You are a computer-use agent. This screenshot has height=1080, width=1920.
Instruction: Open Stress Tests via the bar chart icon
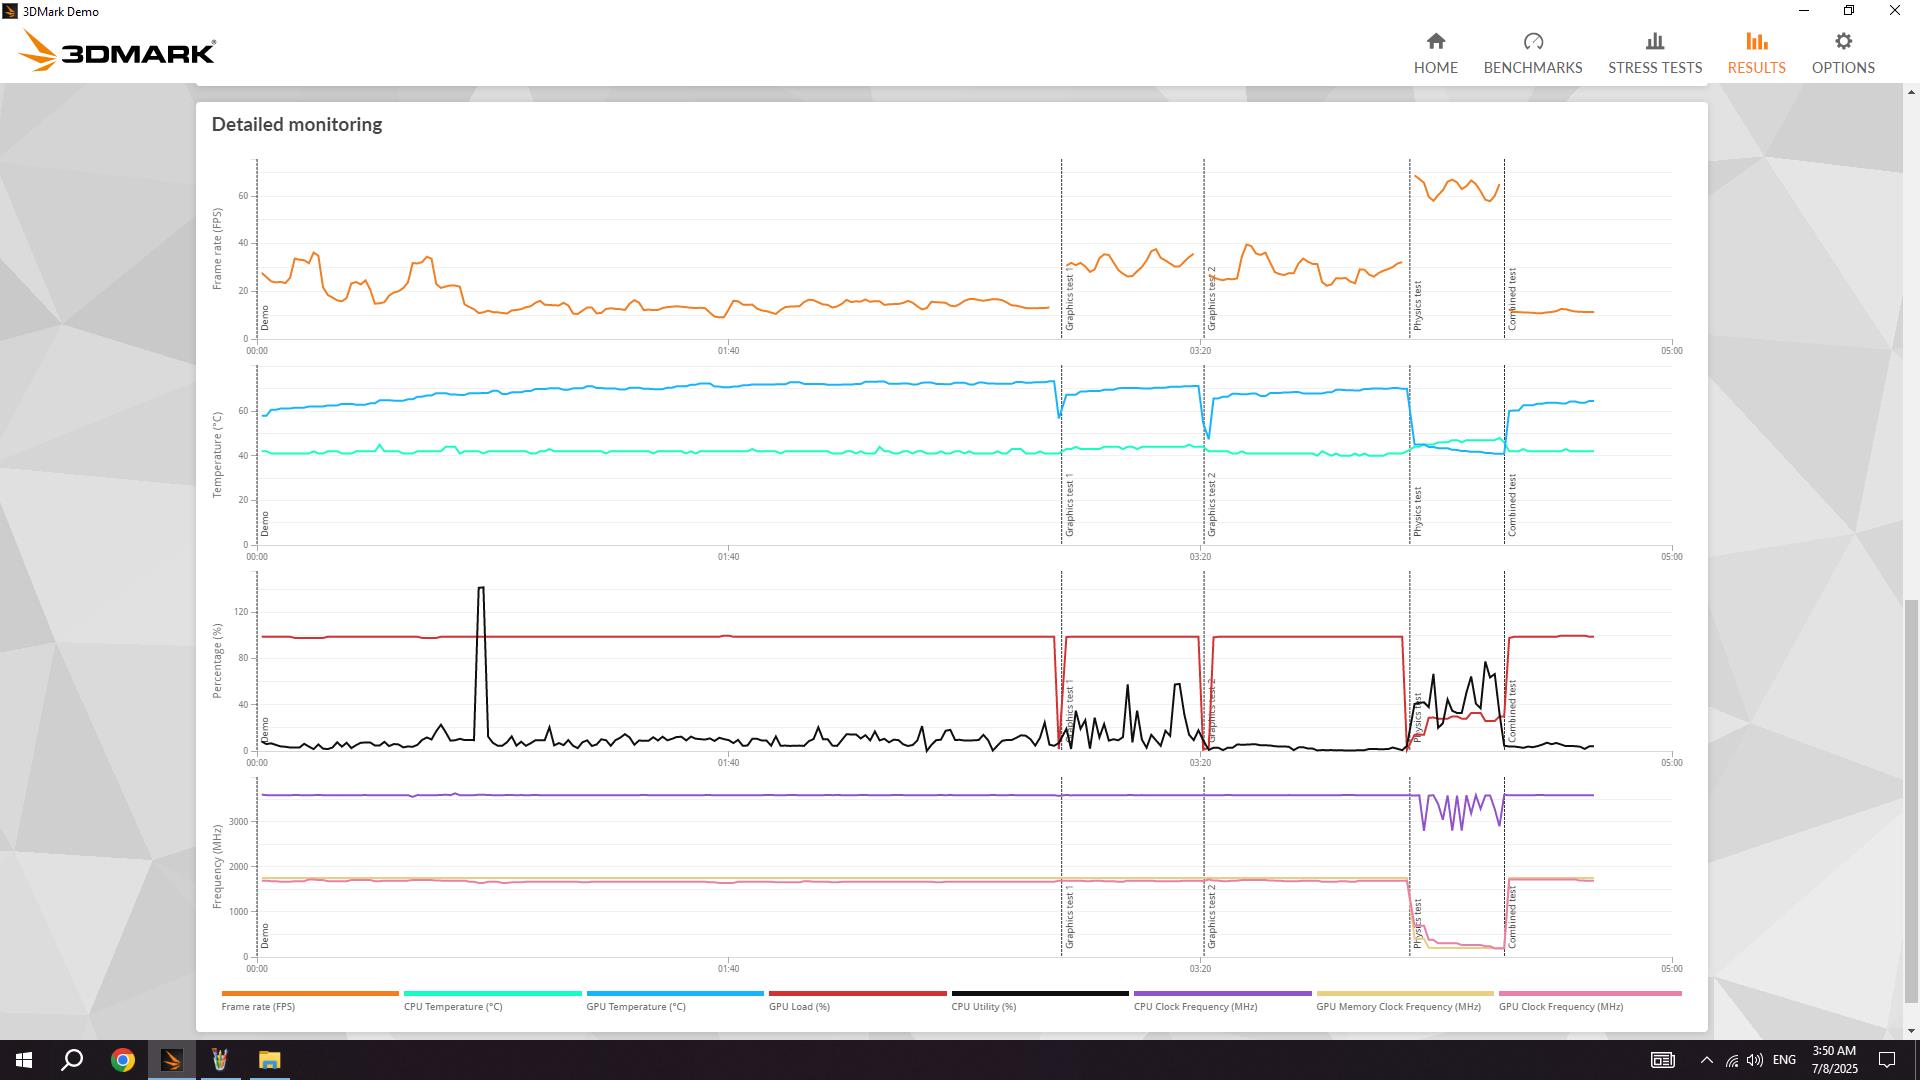(x=1654, y=42)
